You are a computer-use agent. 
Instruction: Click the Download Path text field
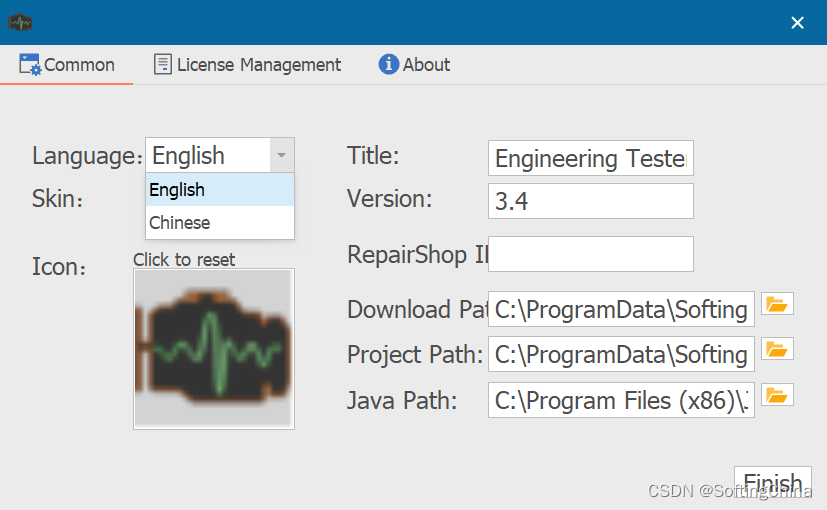(x=621, y=309)
